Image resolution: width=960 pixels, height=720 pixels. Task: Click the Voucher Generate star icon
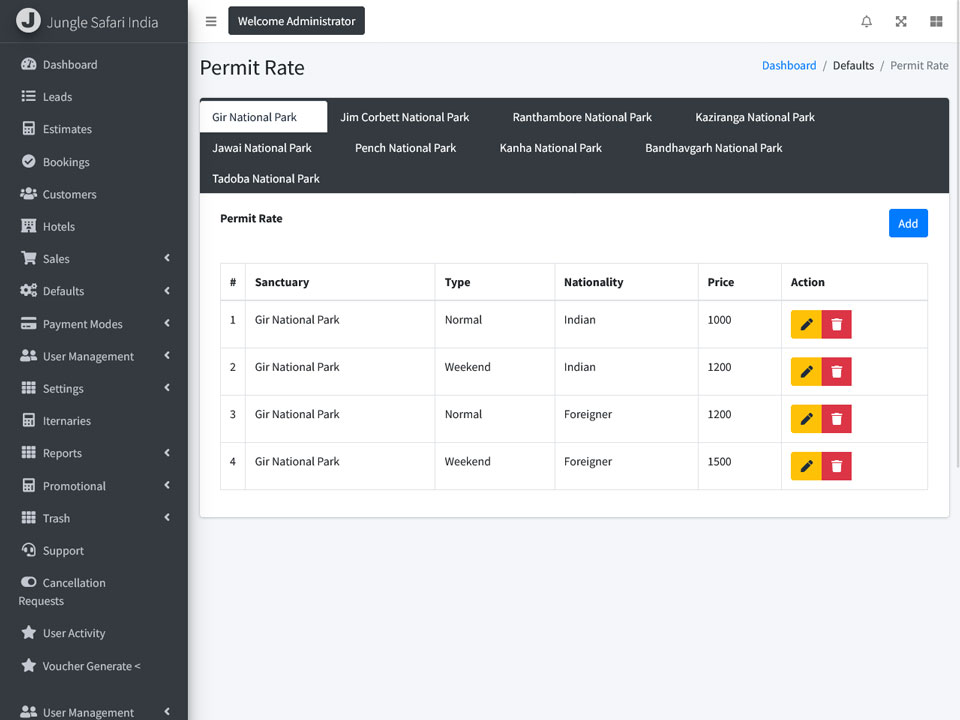tap(28, 665)
